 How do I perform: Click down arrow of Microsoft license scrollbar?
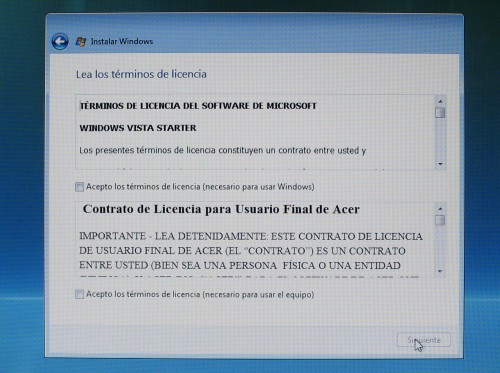440,164
